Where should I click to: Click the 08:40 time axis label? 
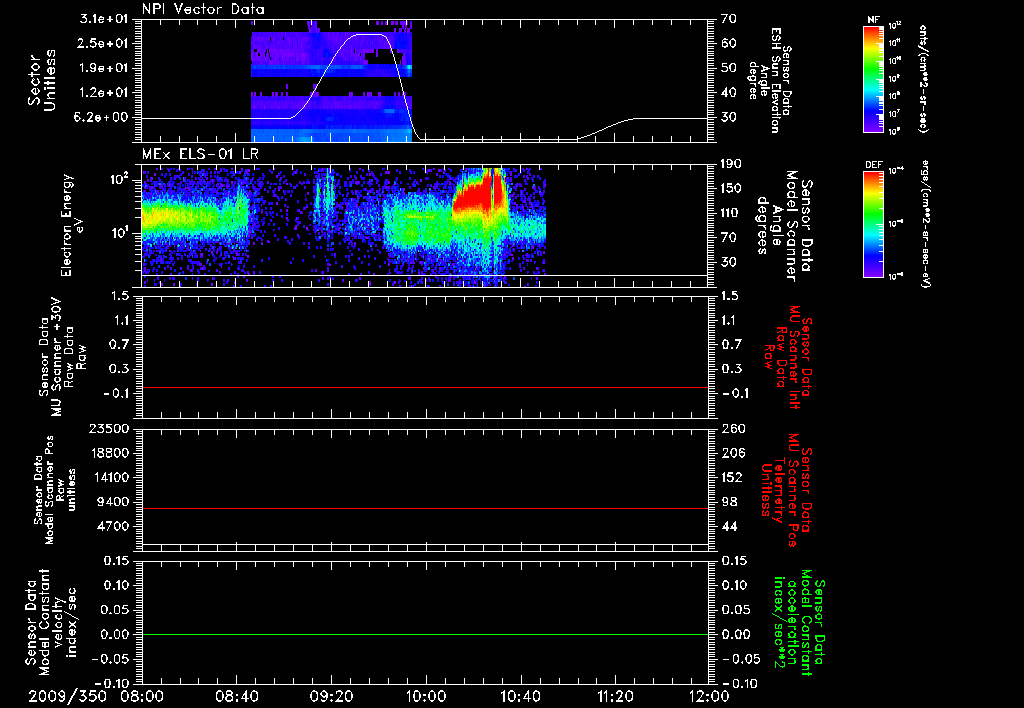coord(237,696)
